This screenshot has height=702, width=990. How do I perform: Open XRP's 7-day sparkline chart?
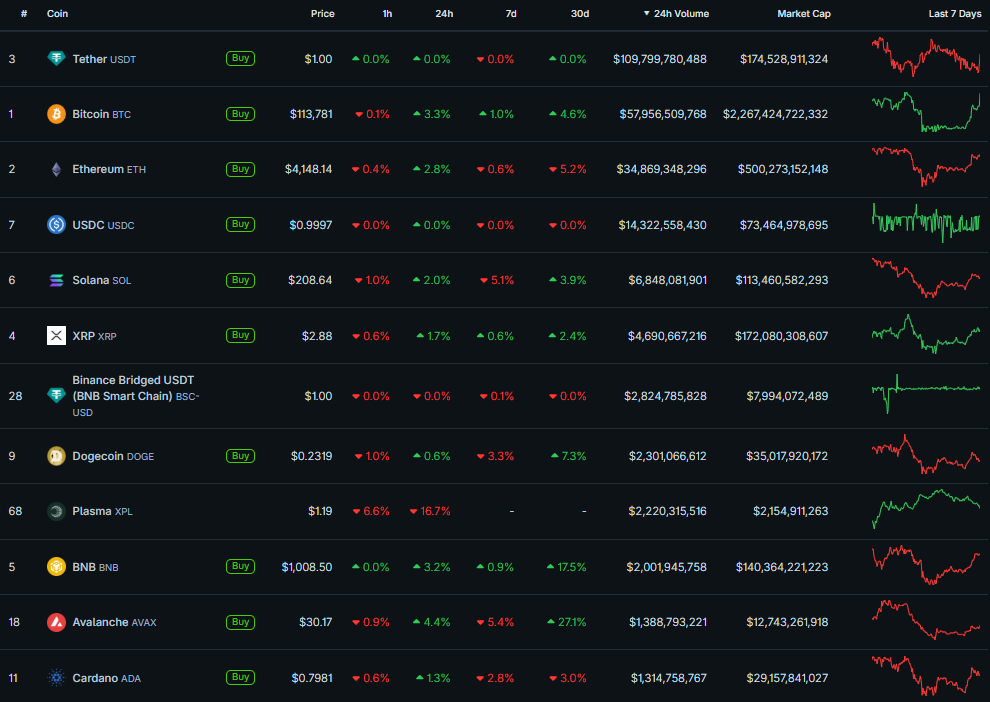click(x=926, y=333)
